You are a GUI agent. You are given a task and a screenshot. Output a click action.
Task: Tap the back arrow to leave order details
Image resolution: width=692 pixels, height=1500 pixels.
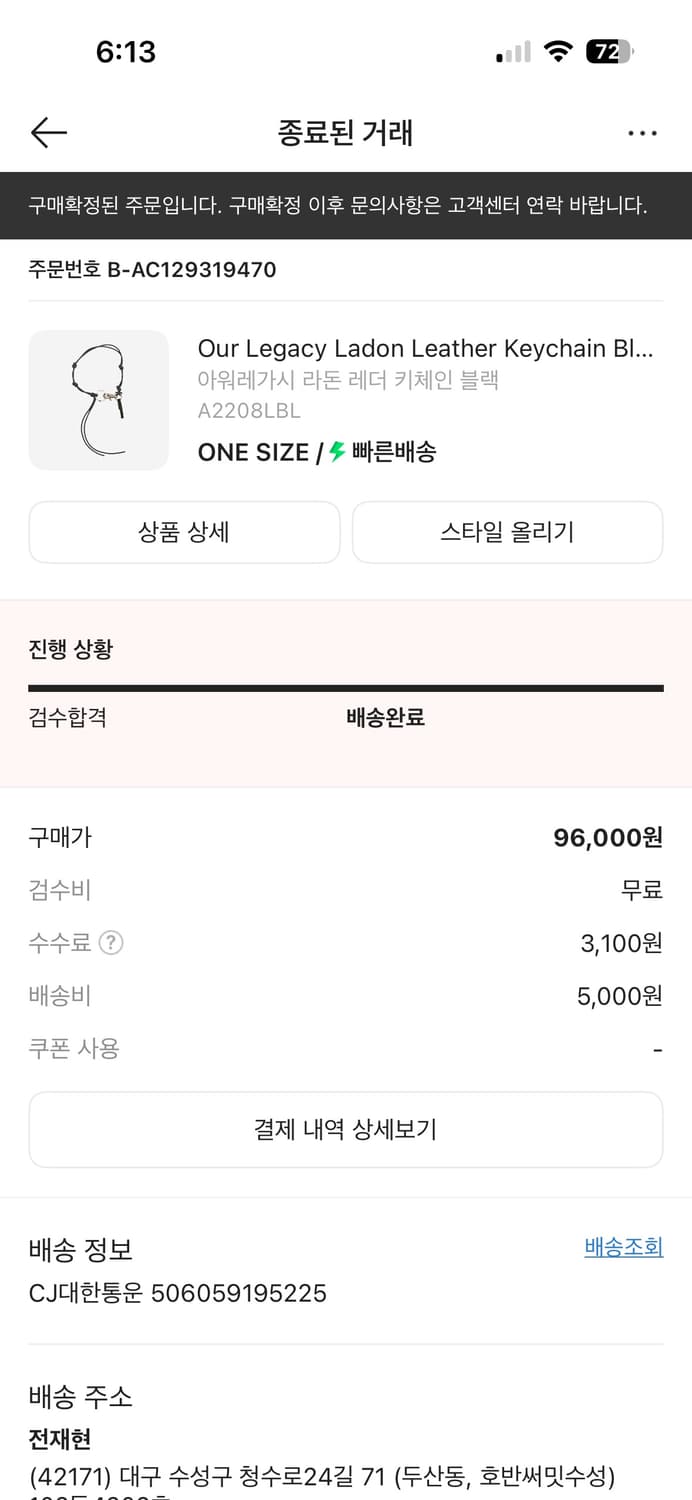[x=47, y=133]
